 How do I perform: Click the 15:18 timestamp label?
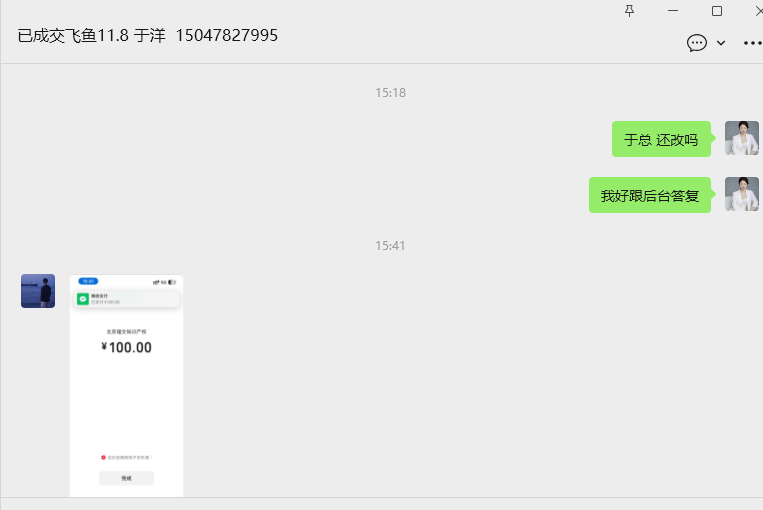point(390,92)
